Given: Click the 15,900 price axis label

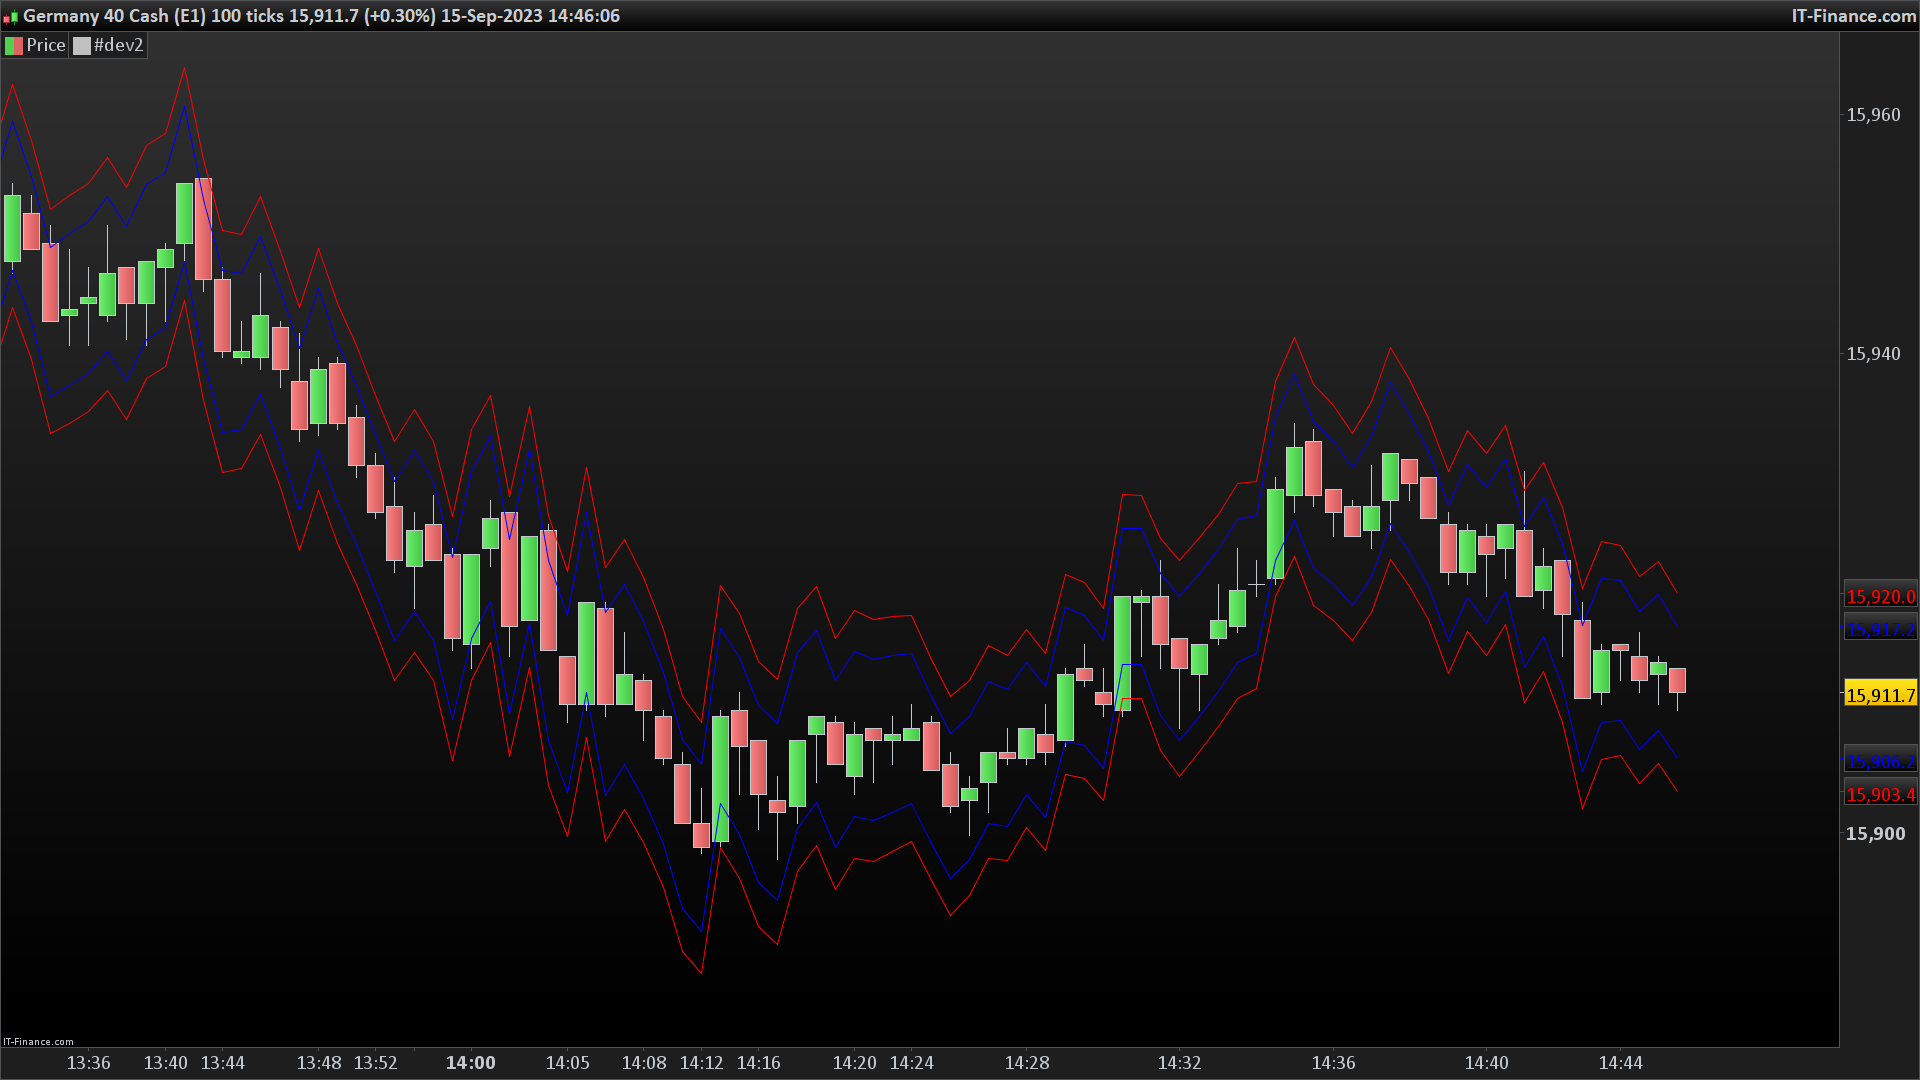Looking at the screenshot, I should (1875, 834).
